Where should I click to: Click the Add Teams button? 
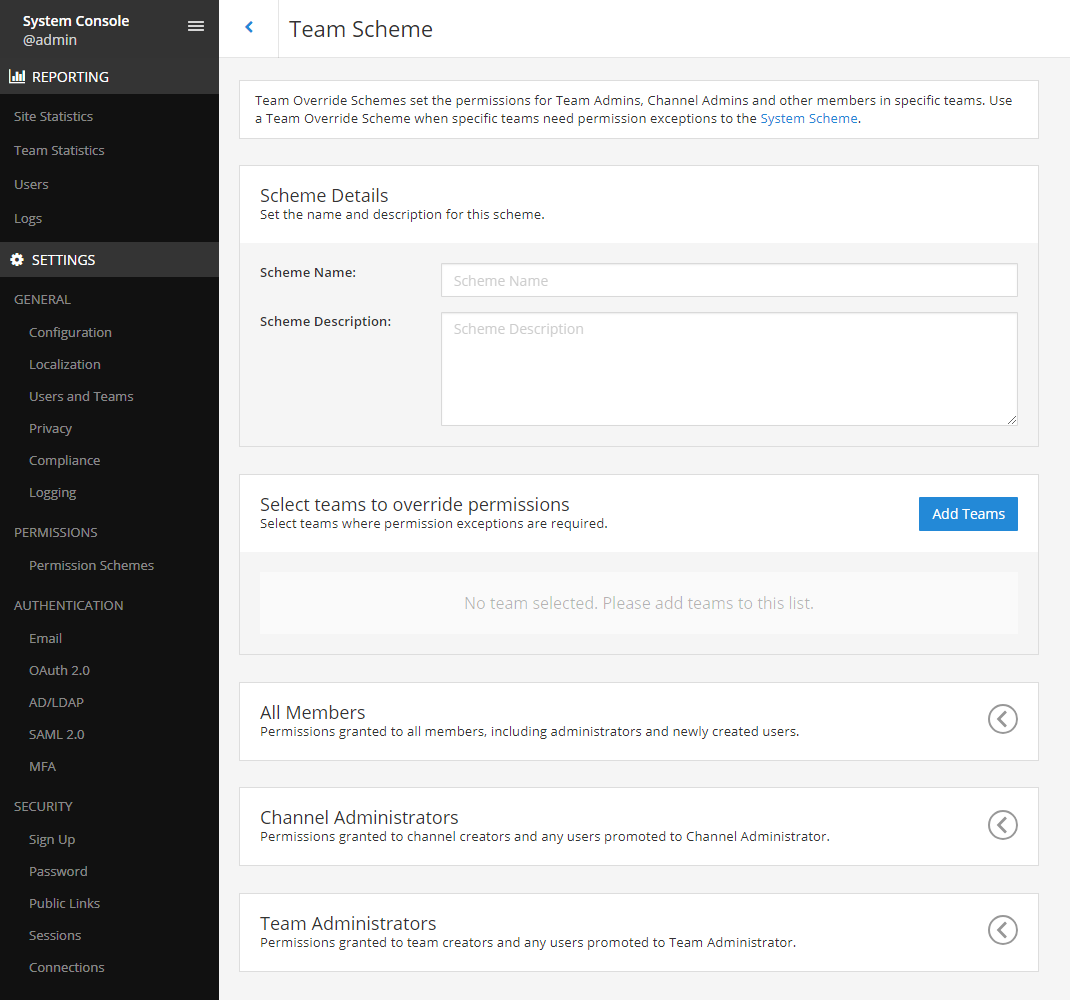click(967, 514)
